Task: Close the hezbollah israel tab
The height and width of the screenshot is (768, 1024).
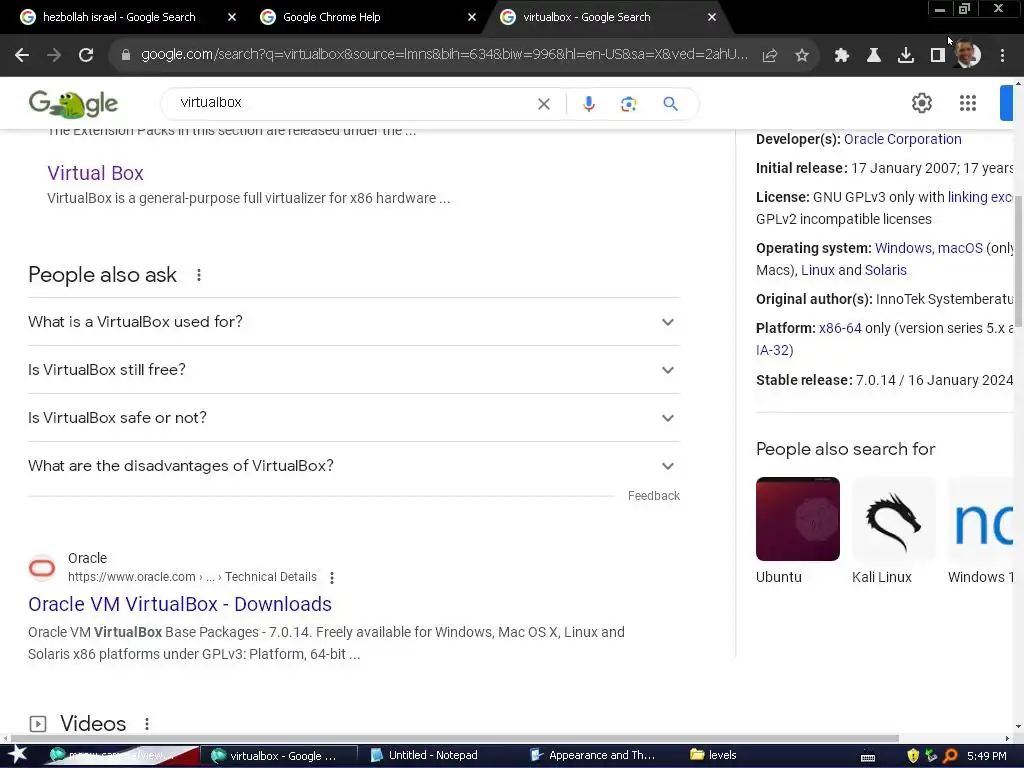Action: pos(232,17)
